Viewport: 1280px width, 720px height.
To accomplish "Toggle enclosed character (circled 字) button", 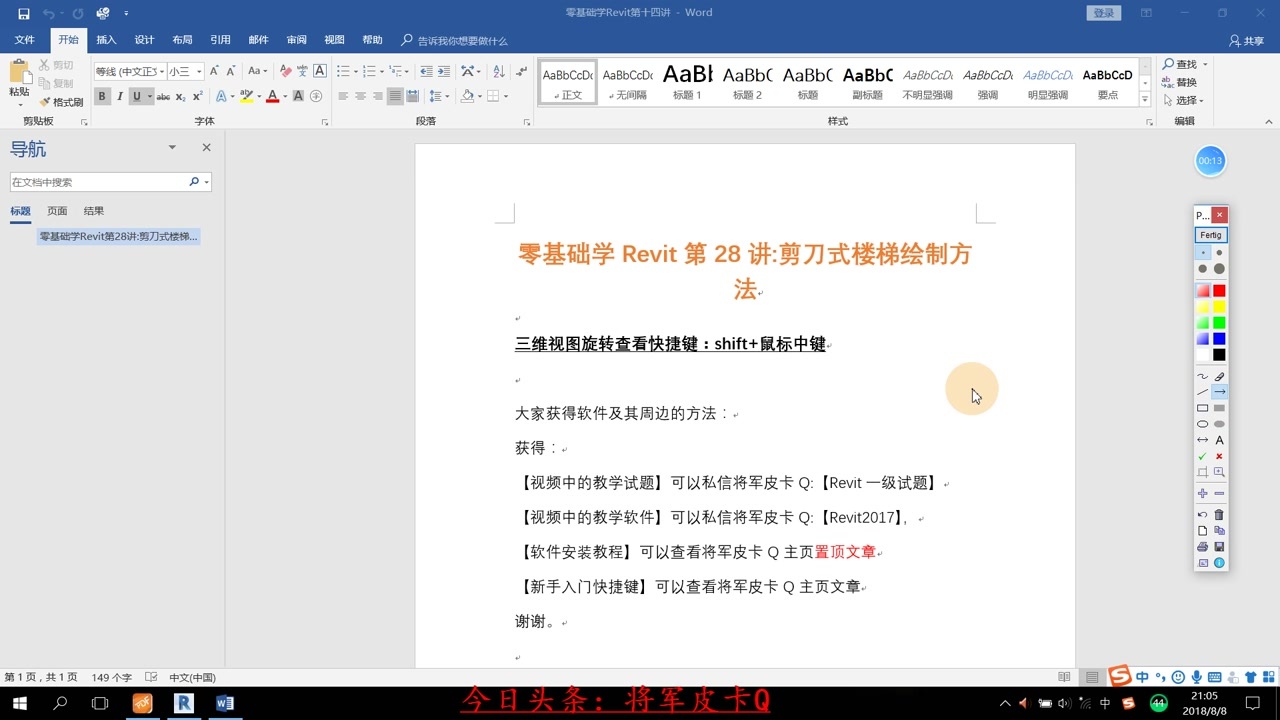I will (x=316, y=97).
